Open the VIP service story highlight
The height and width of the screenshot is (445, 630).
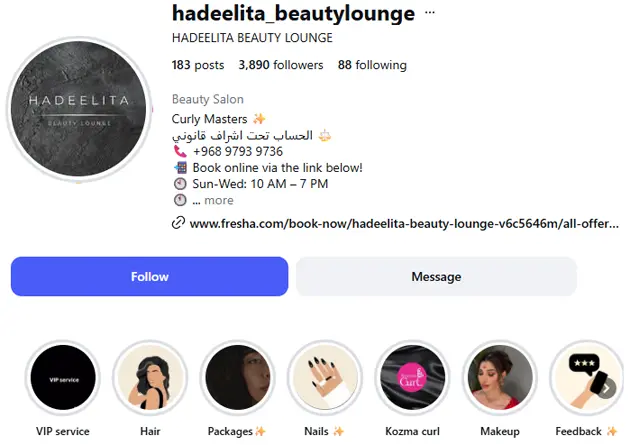coord(63,378)
